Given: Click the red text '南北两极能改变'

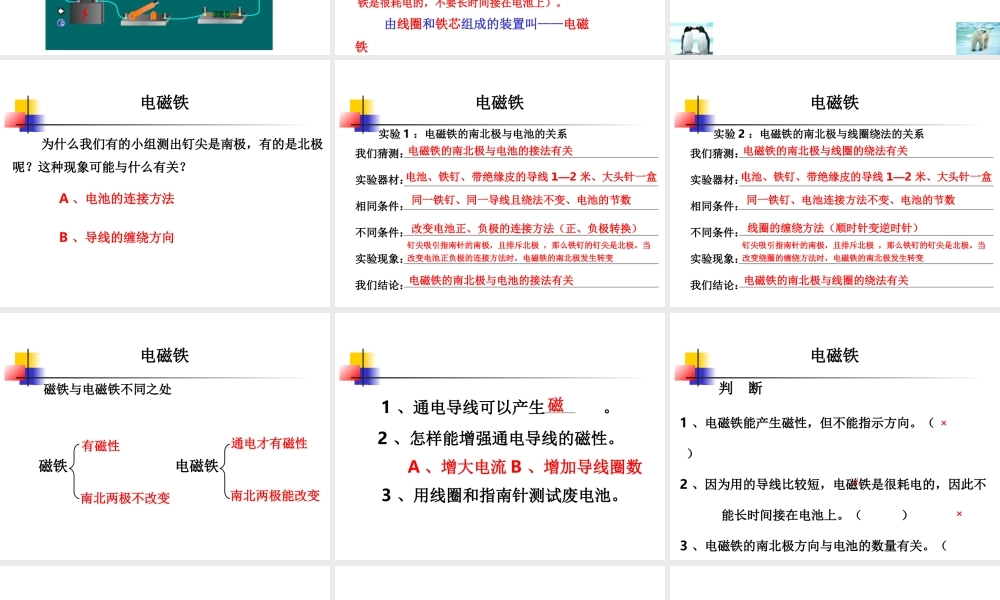Looking at the screenshot, I should pos(275,495).
